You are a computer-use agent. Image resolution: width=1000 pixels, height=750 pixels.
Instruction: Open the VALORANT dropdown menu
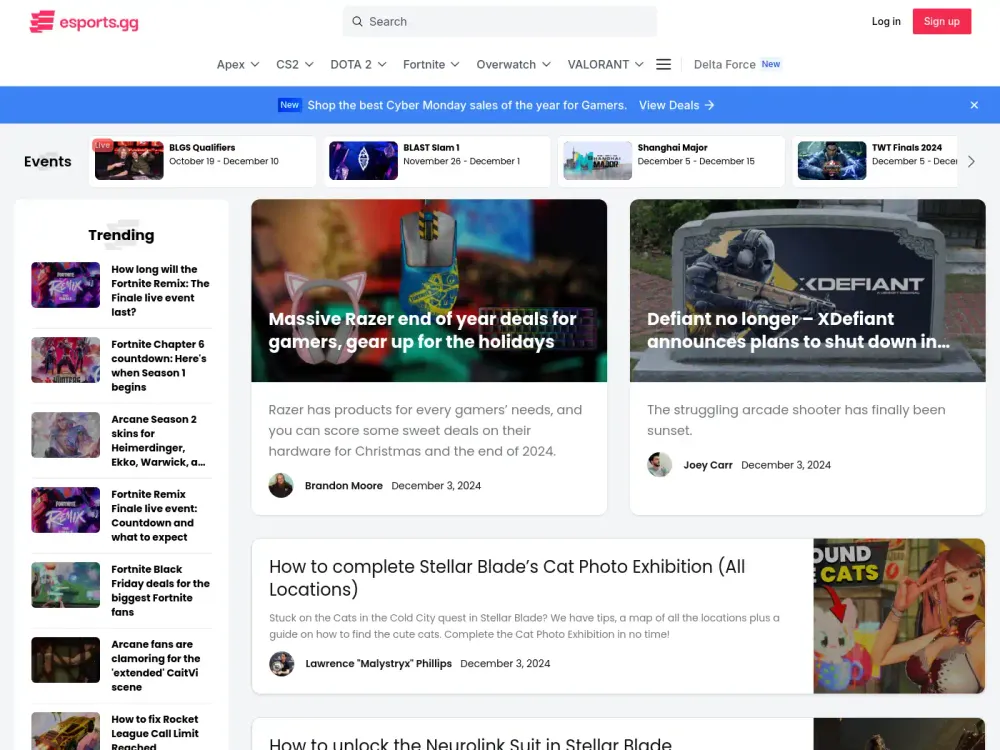tap(605, 64)
